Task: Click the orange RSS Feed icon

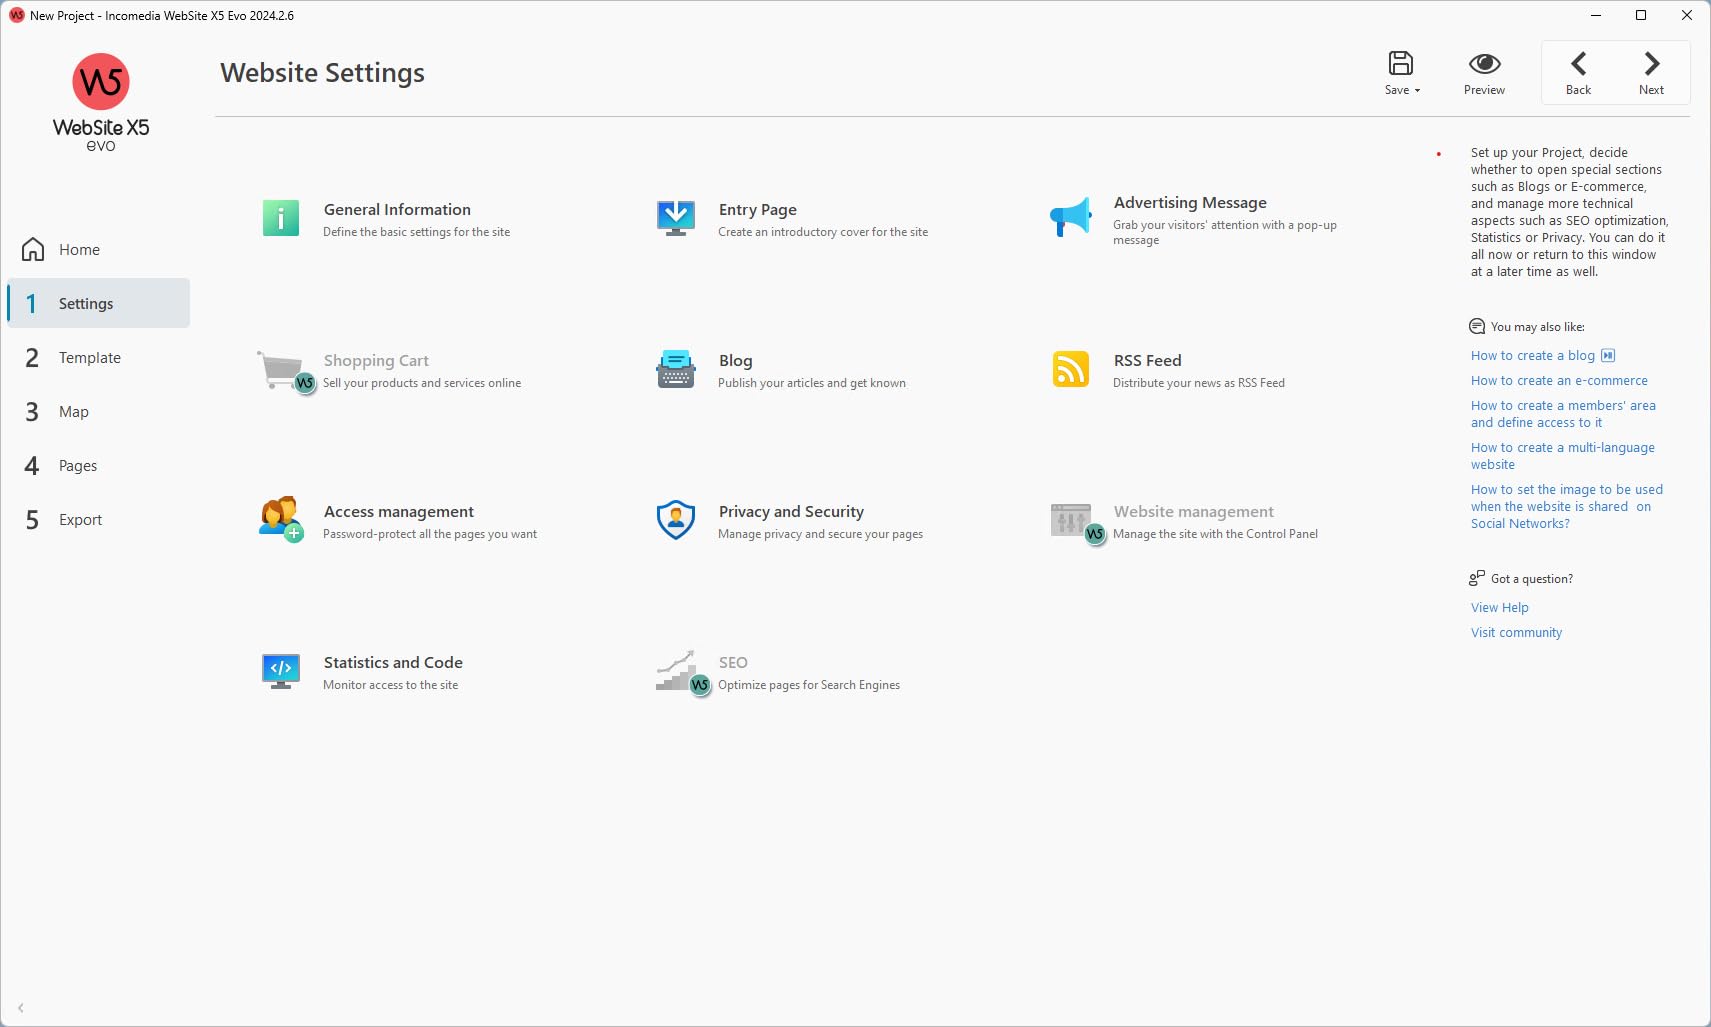Action: coord(1071,369)
